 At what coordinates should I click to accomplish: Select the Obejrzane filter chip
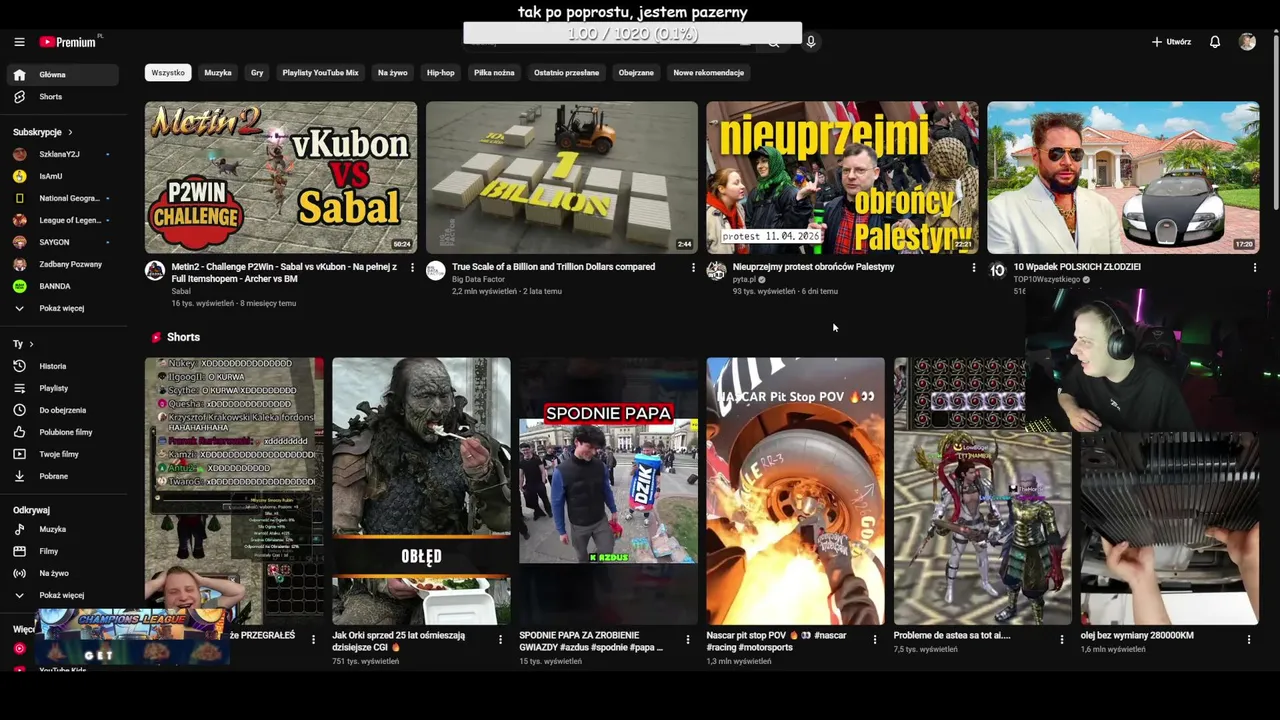tap(636, 72)
